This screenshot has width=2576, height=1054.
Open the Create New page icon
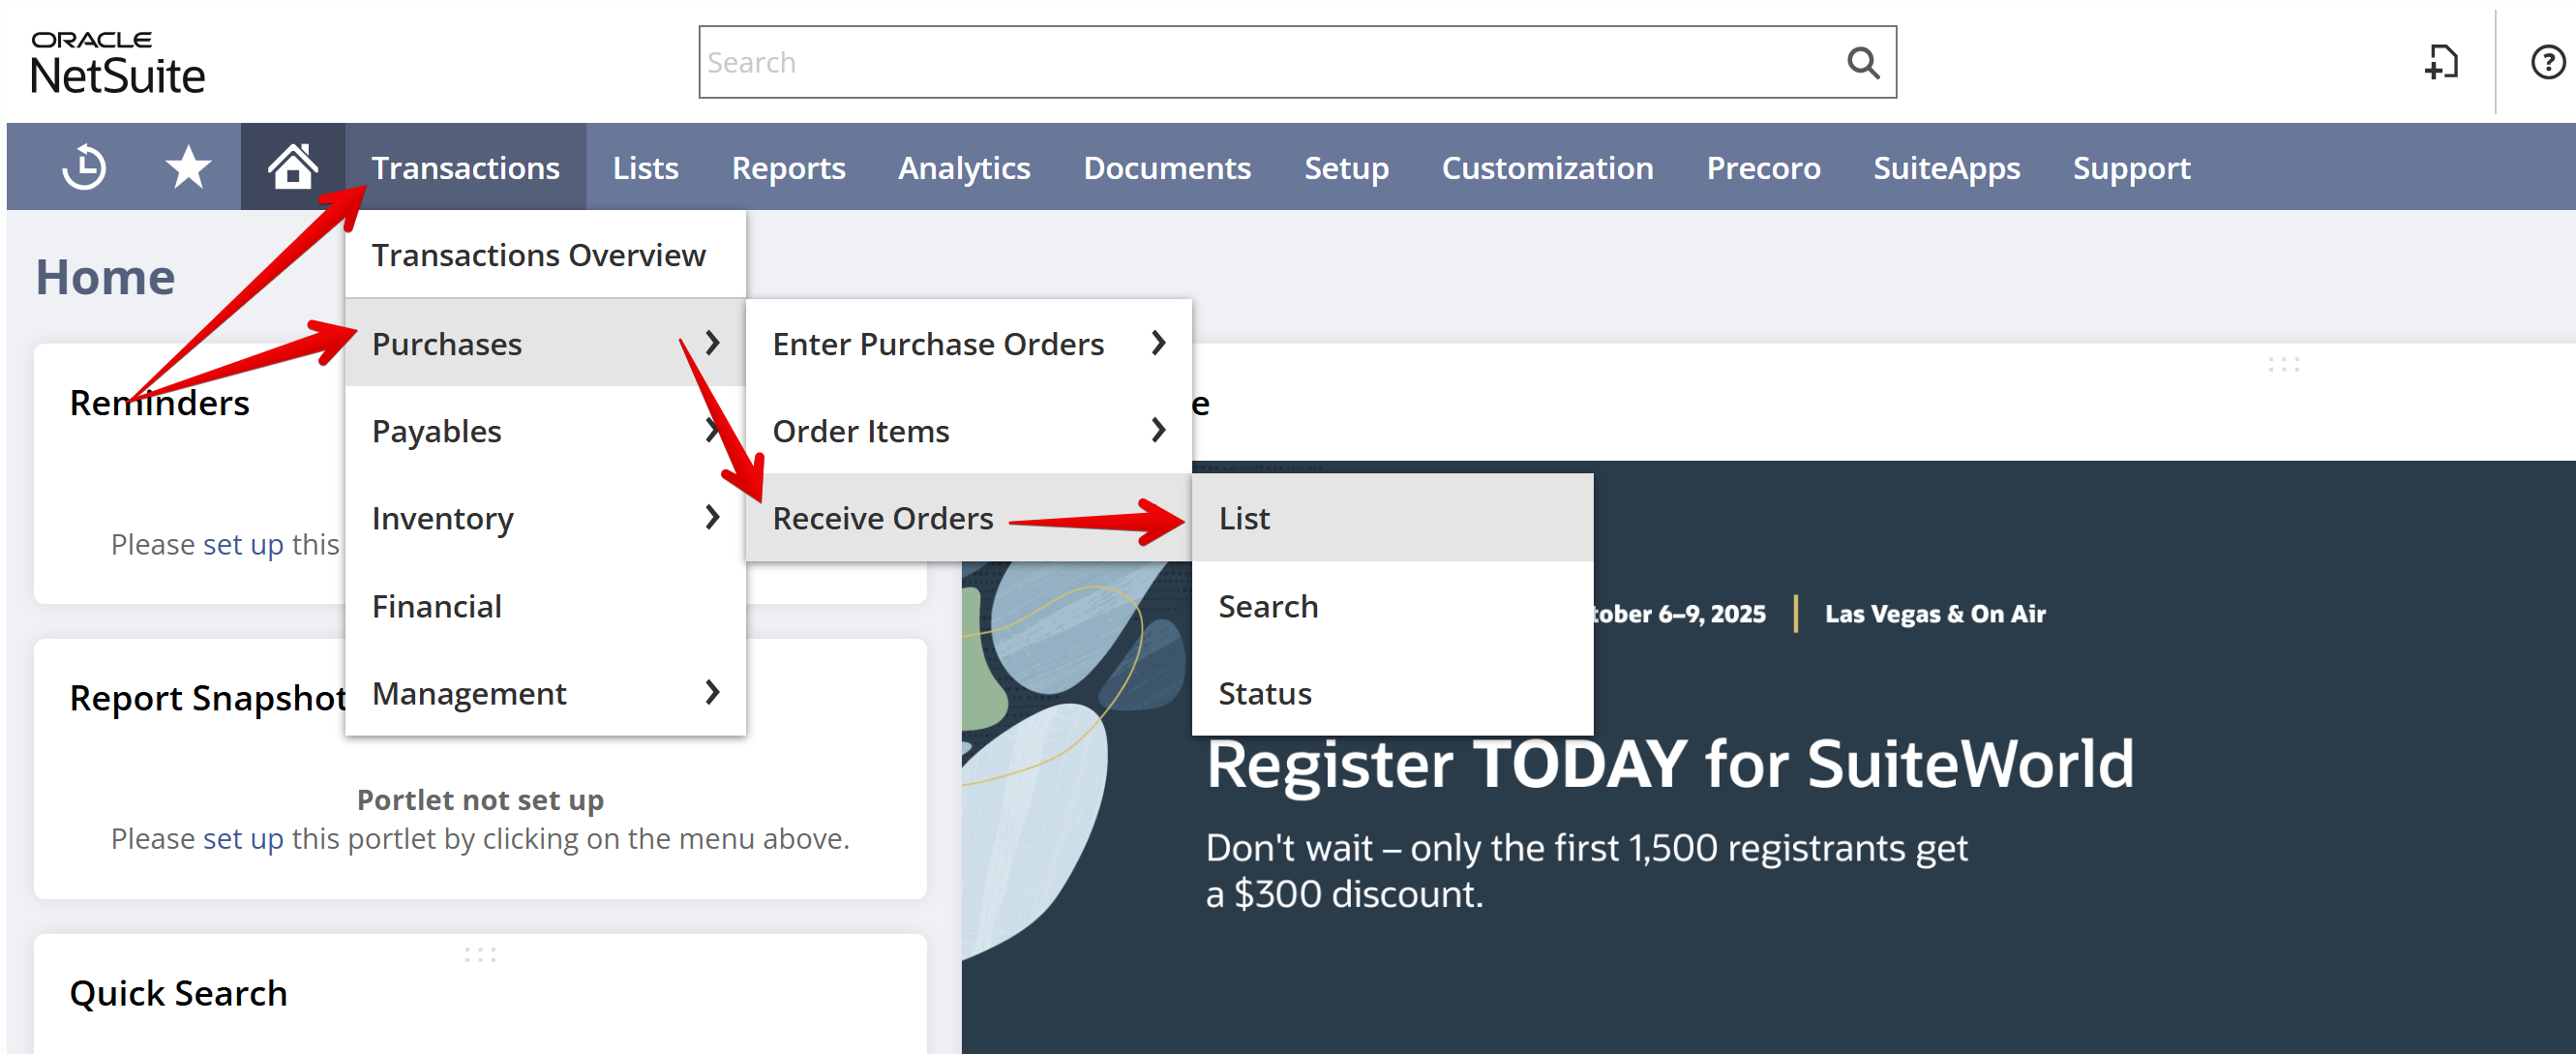pyautogui.click(x=2441, y=63)
